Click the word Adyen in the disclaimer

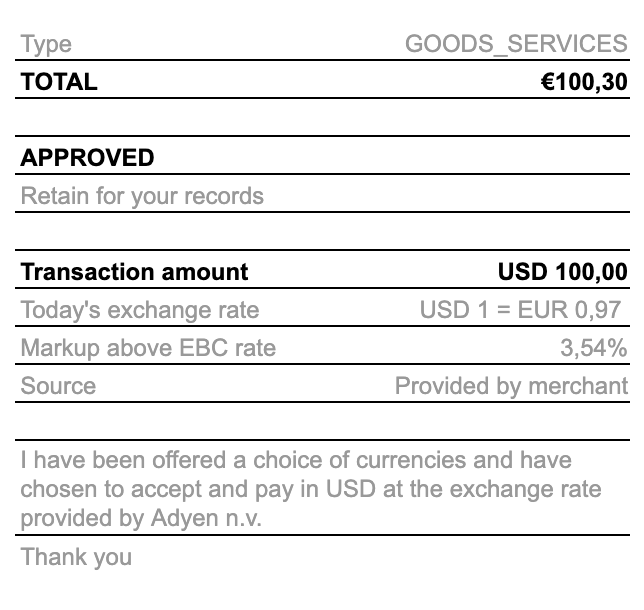pos(184,519)
